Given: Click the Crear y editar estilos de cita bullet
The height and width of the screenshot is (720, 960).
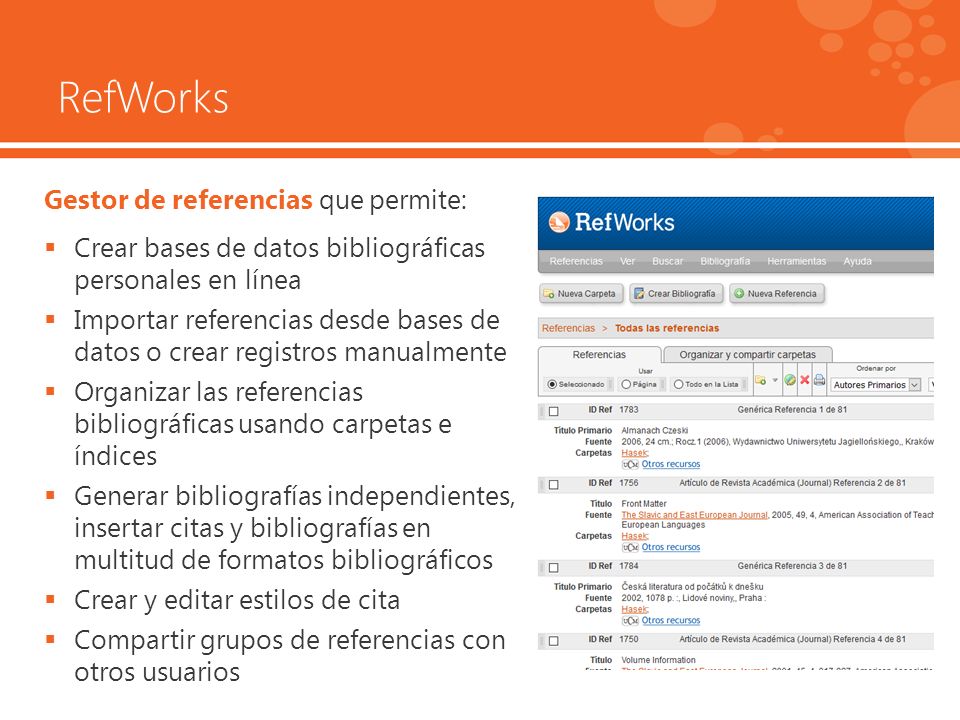Looking at the screenshot, I should (237, 600).
